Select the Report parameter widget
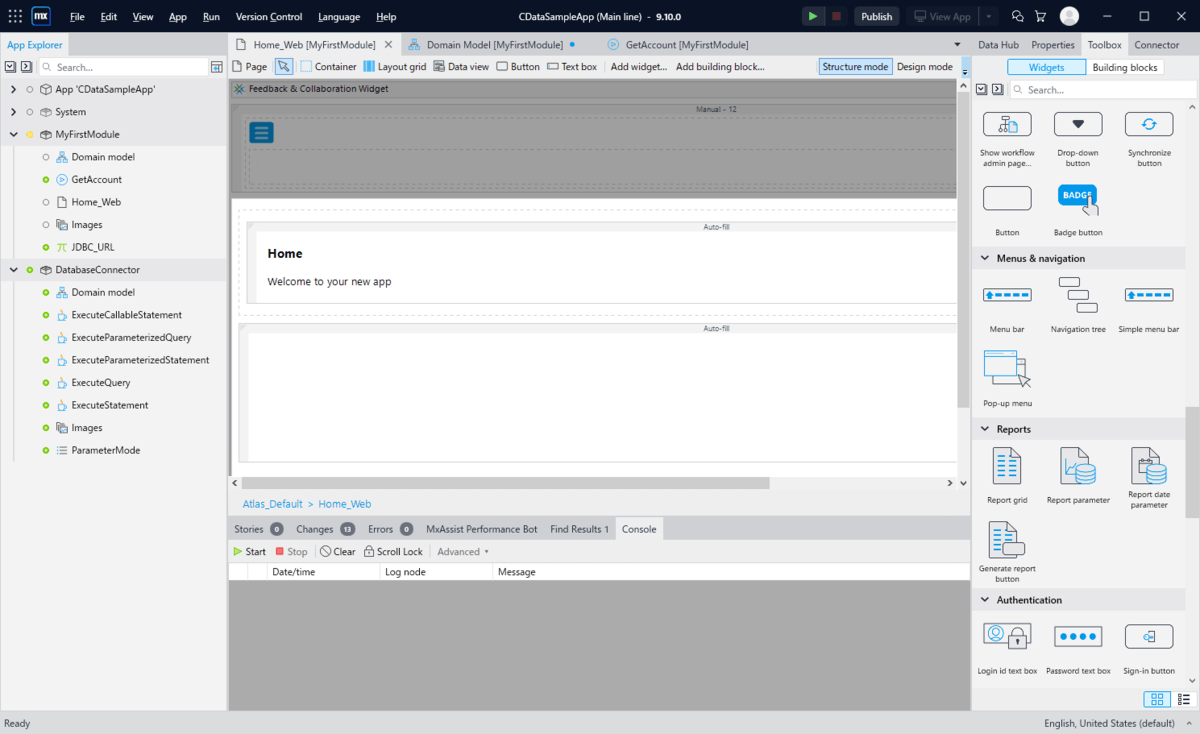 1078,476
